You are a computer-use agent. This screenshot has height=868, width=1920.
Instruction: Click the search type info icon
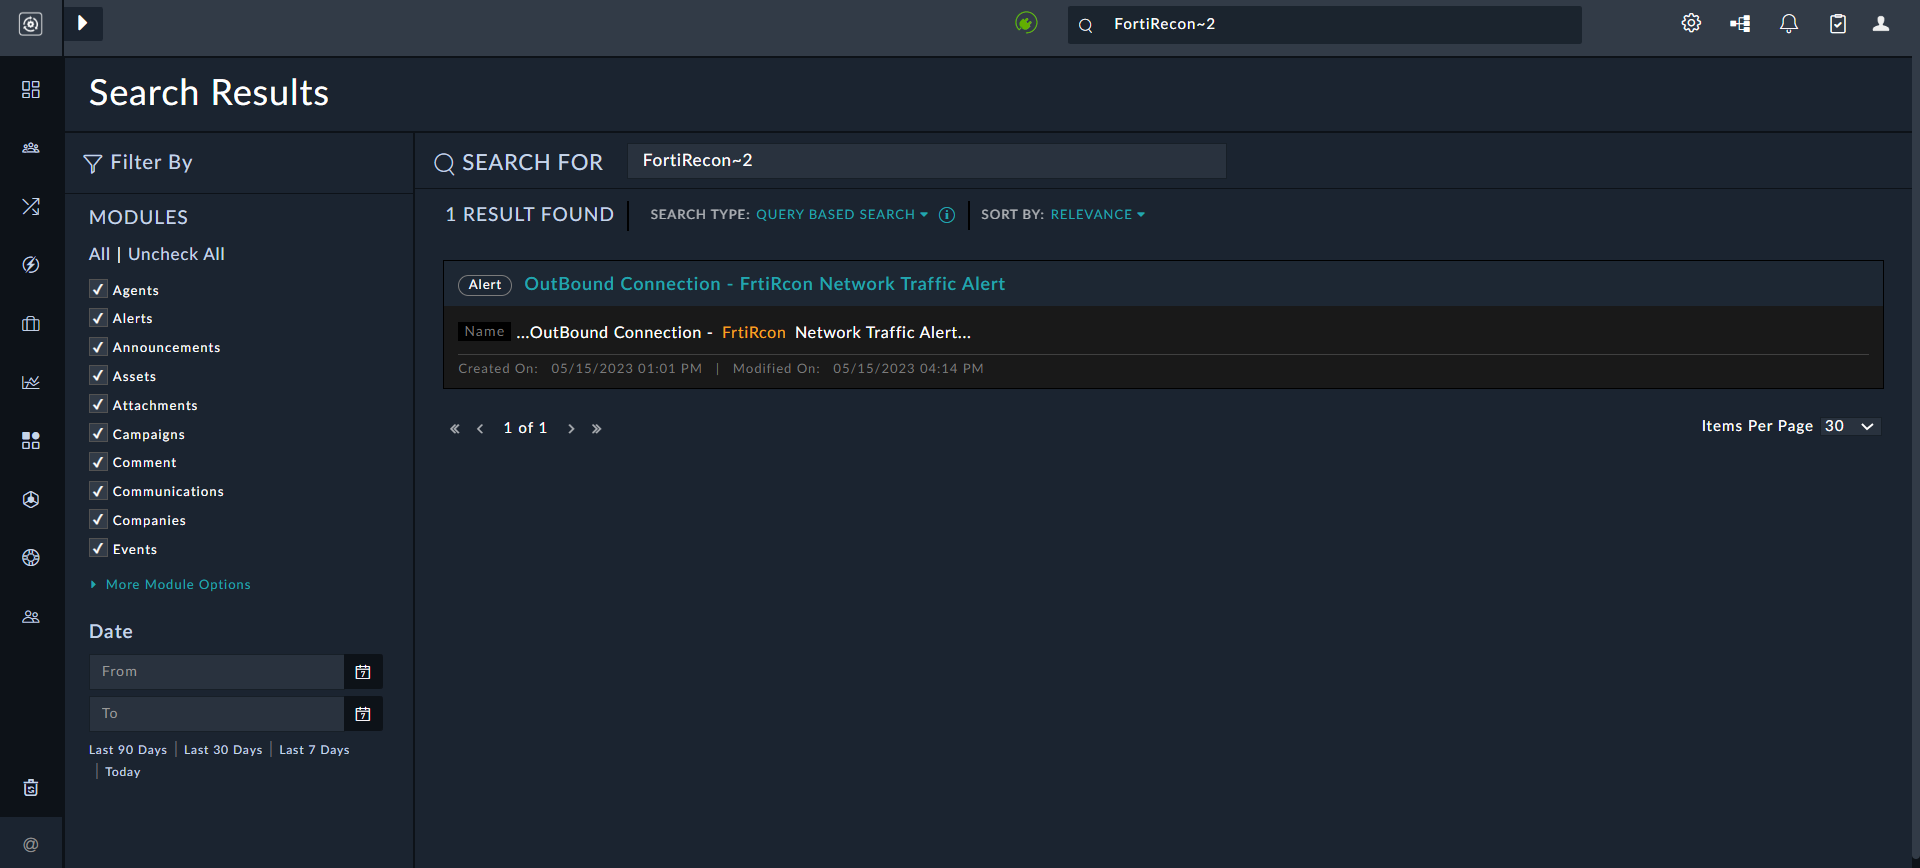(x=947, y=215)
